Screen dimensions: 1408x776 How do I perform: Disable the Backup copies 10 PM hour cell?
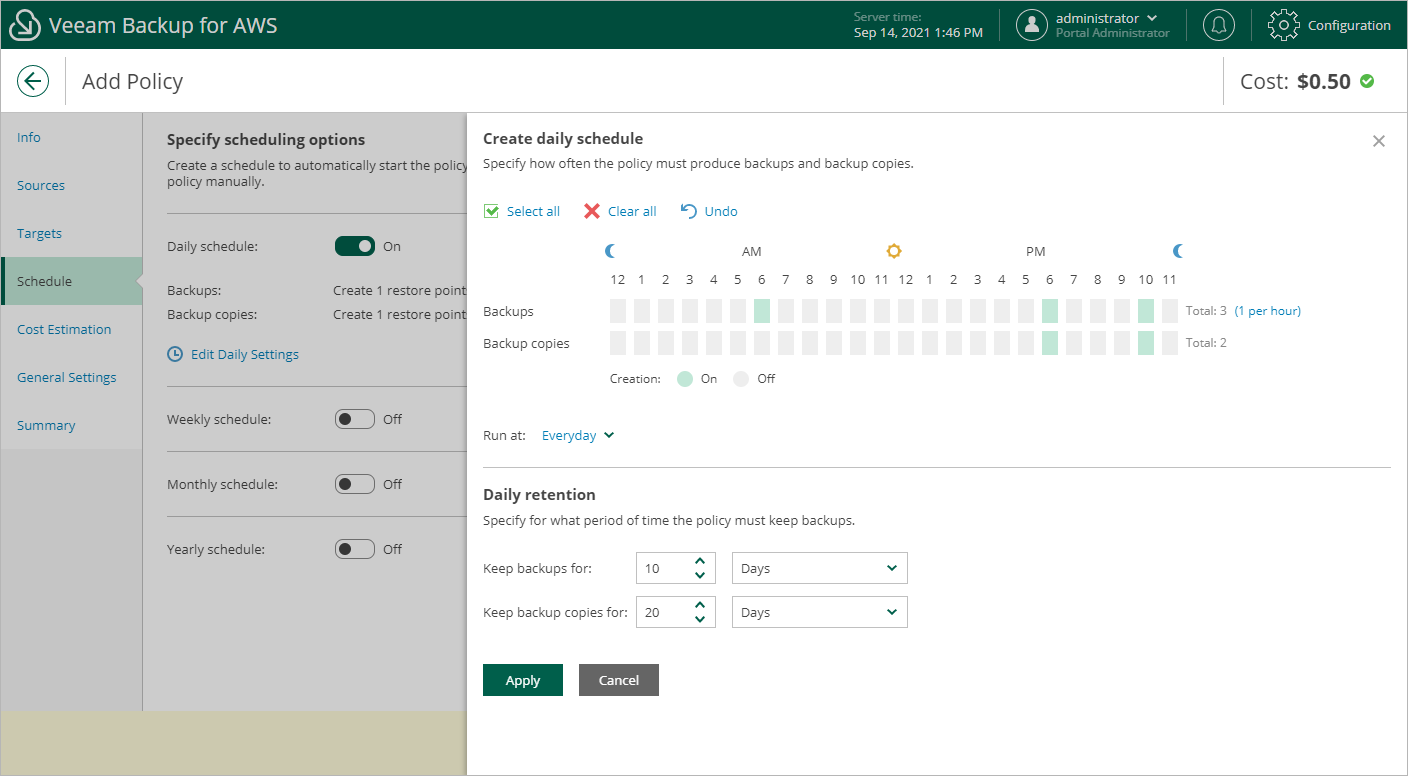(1146, 343)
